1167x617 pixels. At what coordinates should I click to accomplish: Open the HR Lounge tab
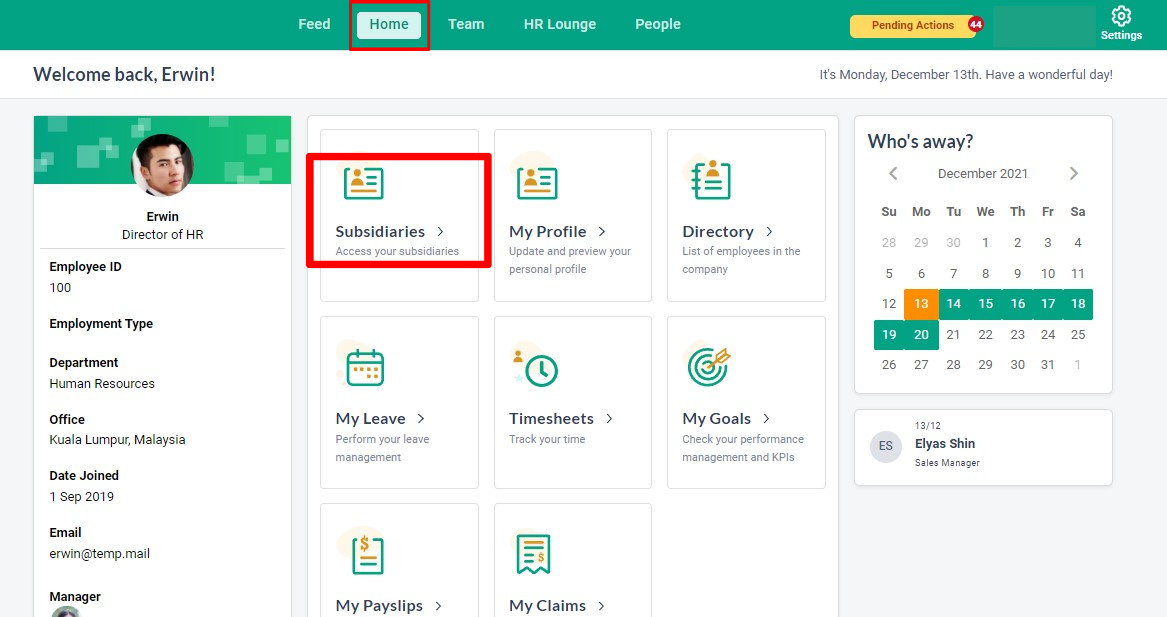pos(560,25)
